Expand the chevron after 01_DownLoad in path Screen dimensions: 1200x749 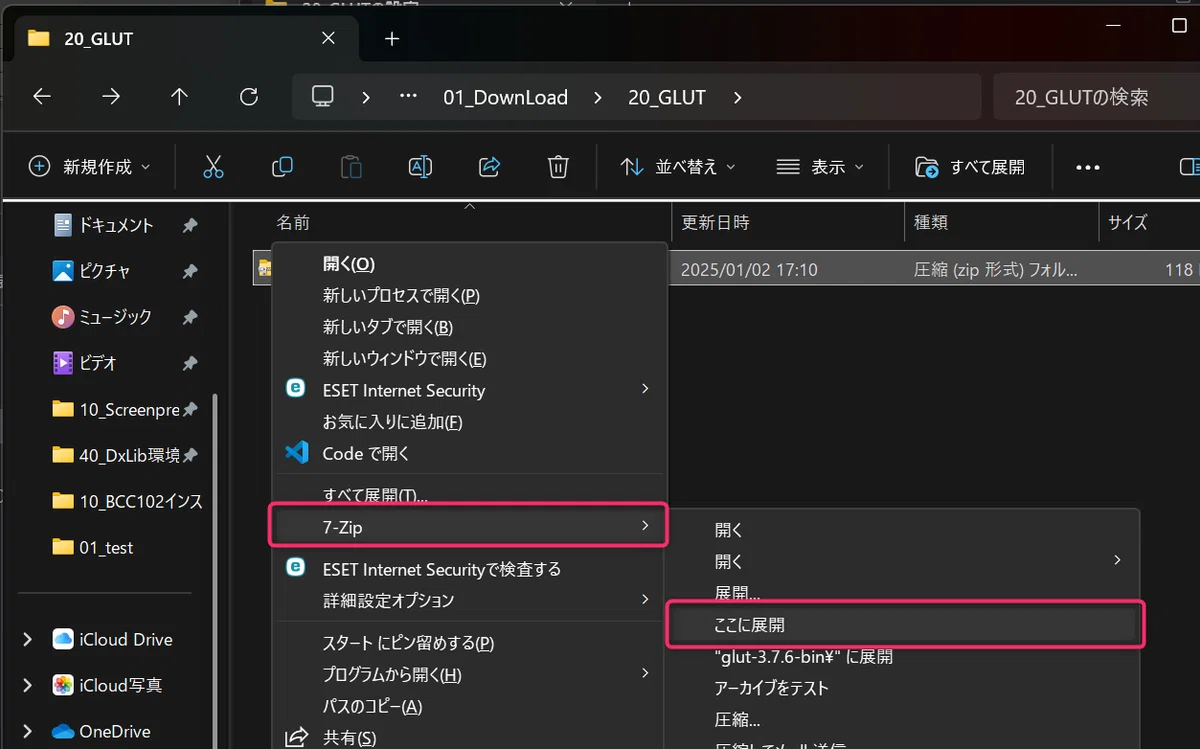pyautogui.click(x=598, y=97)
